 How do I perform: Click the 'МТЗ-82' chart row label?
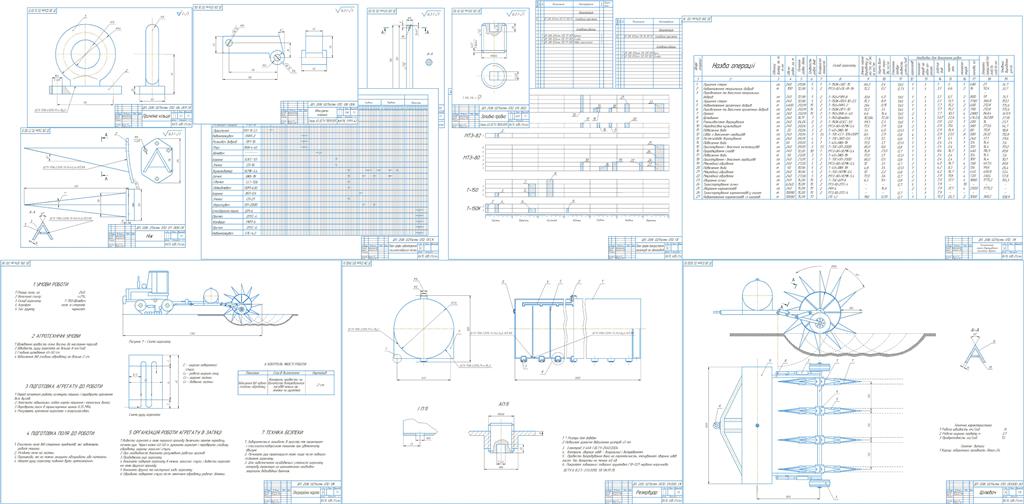coord(475,136)
